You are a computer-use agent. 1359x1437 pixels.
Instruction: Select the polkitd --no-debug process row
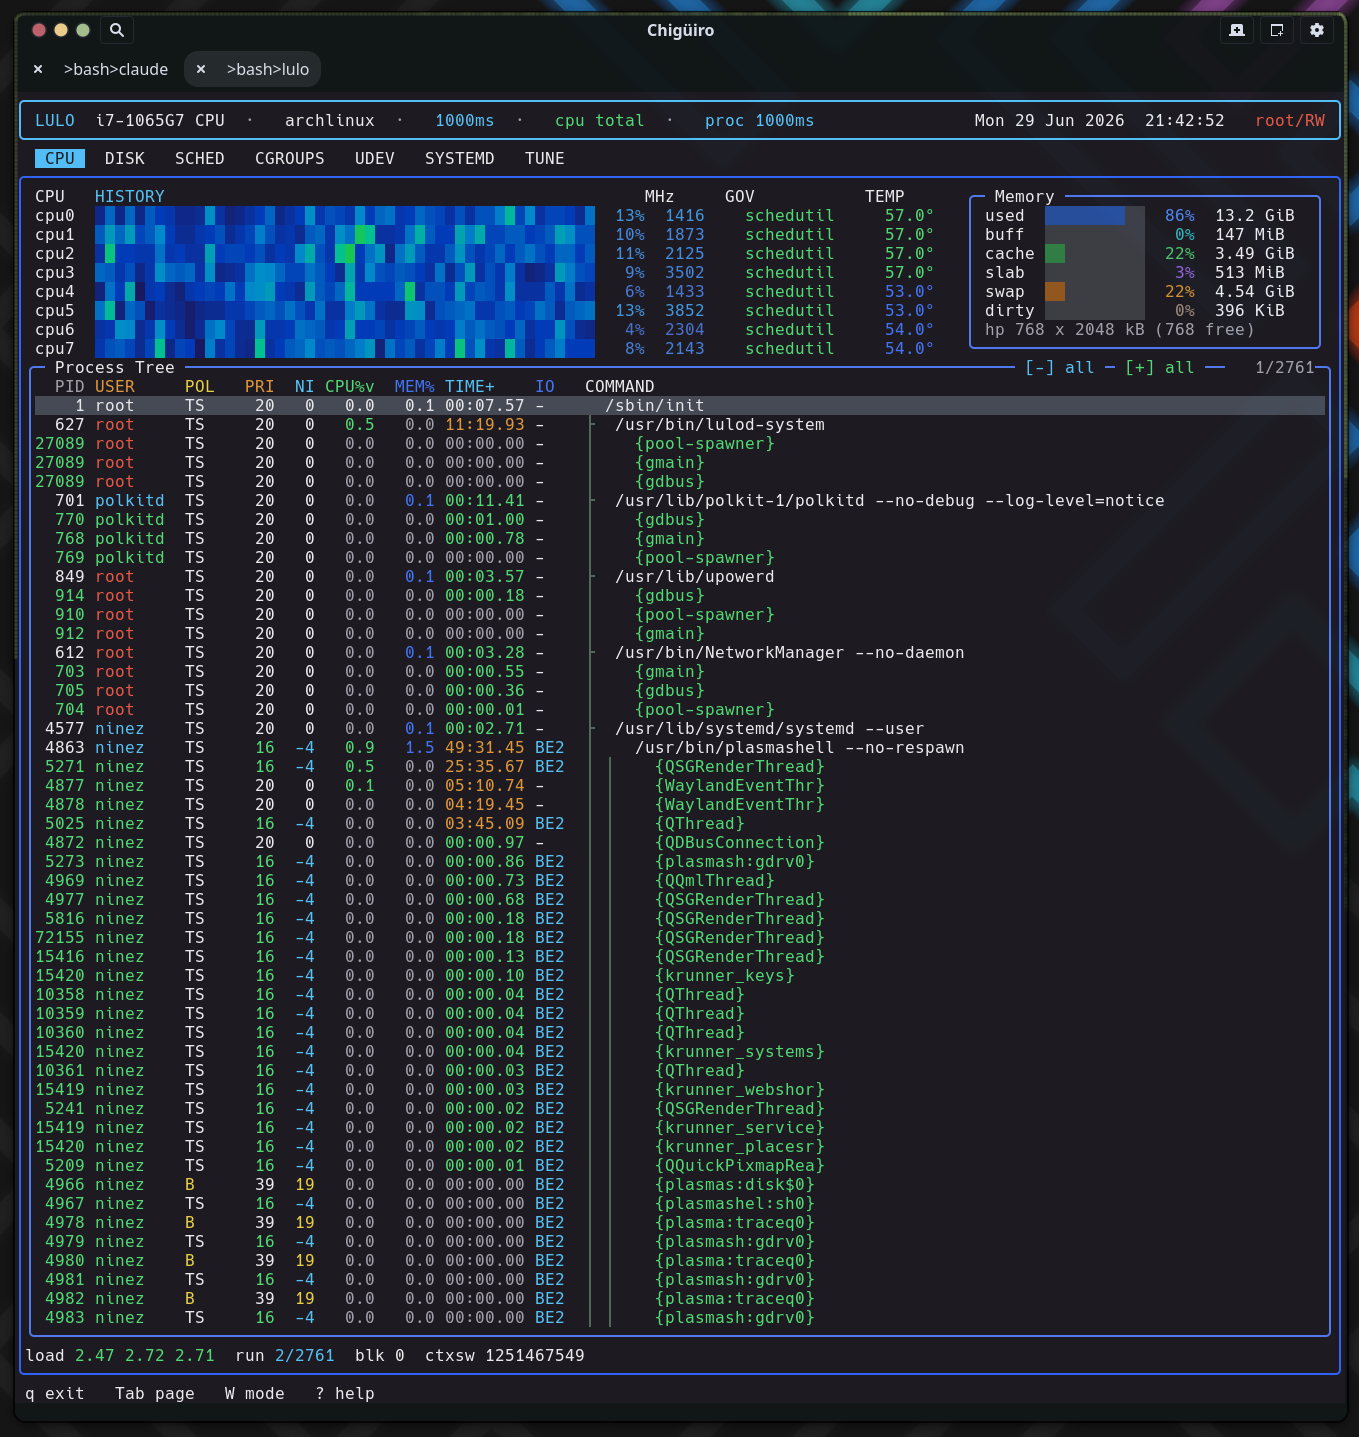tap(680, 500)
